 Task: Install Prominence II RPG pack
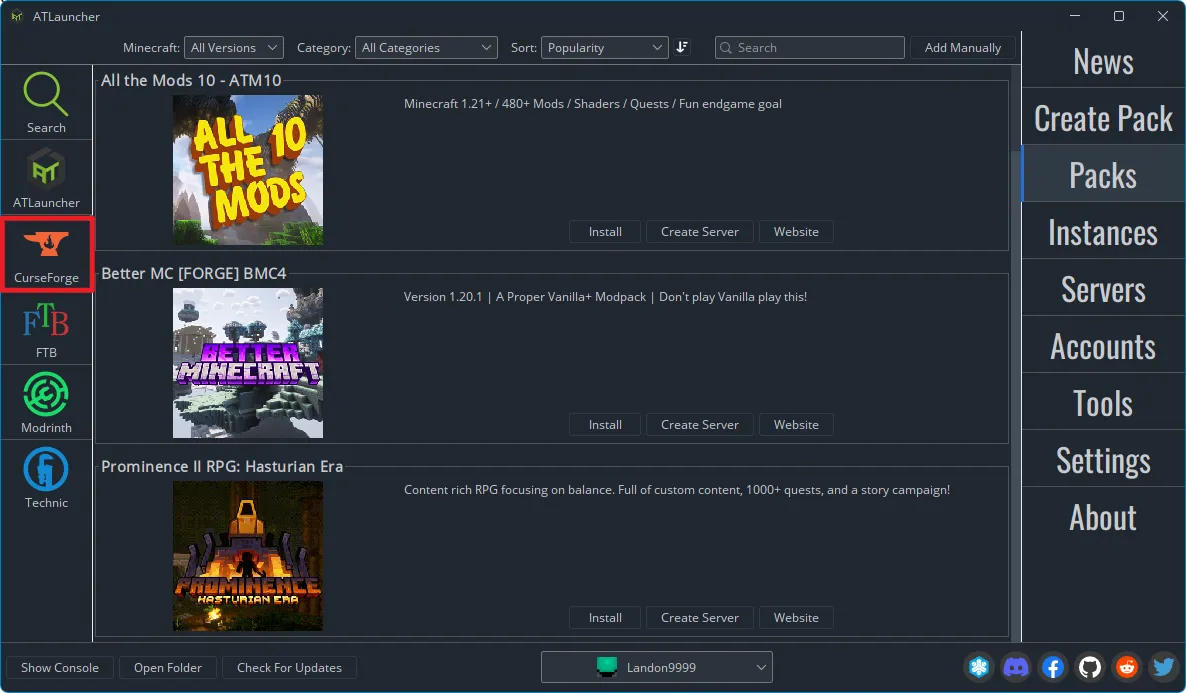point(605,617)
